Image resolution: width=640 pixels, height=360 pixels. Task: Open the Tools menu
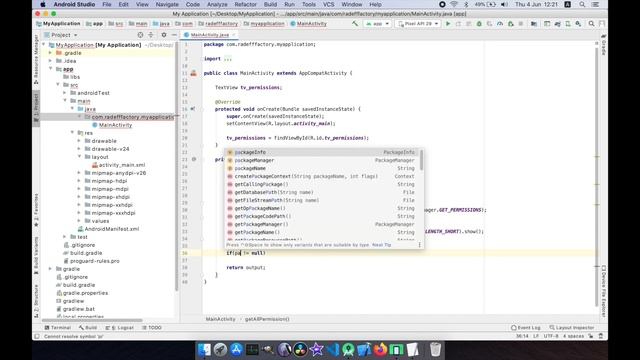click(309, 4)
